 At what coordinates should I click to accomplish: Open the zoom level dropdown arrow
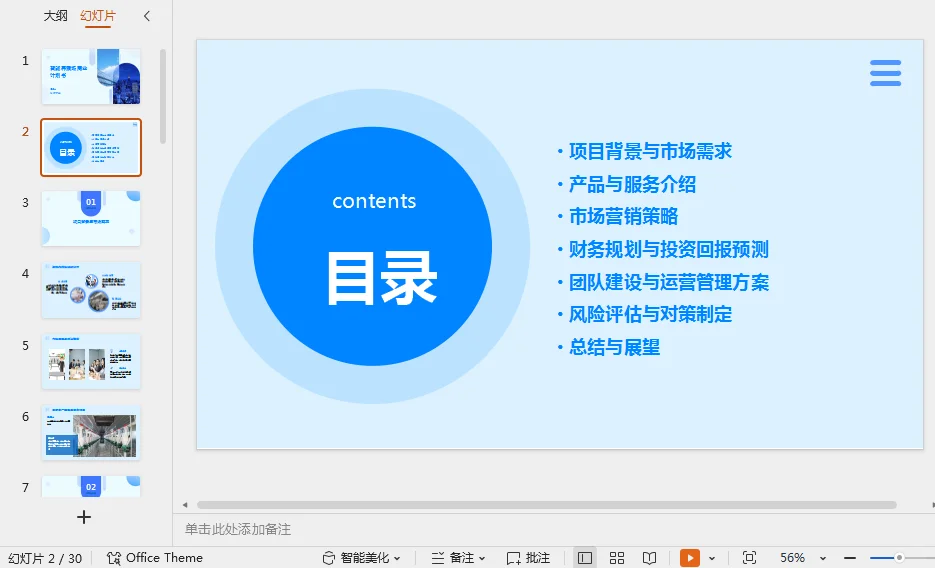(x=823, y=558)
